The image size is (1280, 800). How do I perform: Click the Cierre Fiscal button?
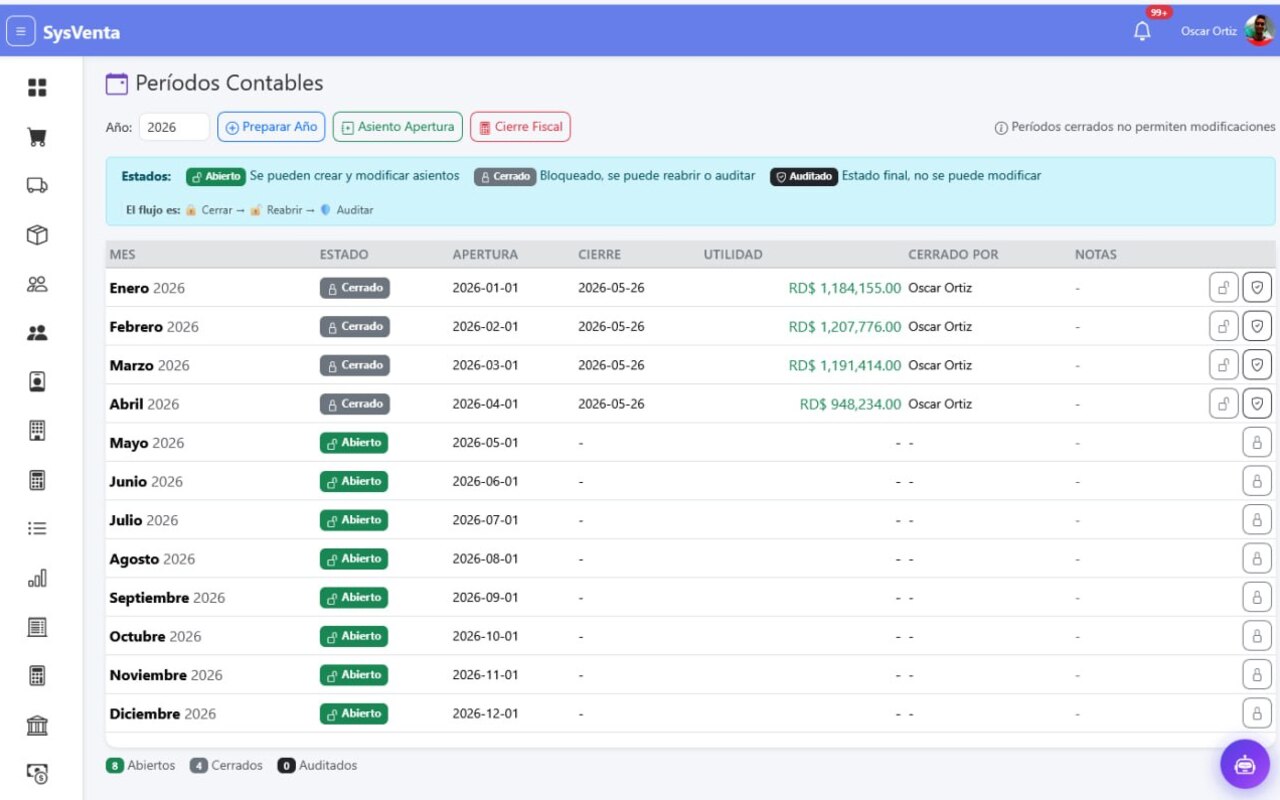(520, 127)
